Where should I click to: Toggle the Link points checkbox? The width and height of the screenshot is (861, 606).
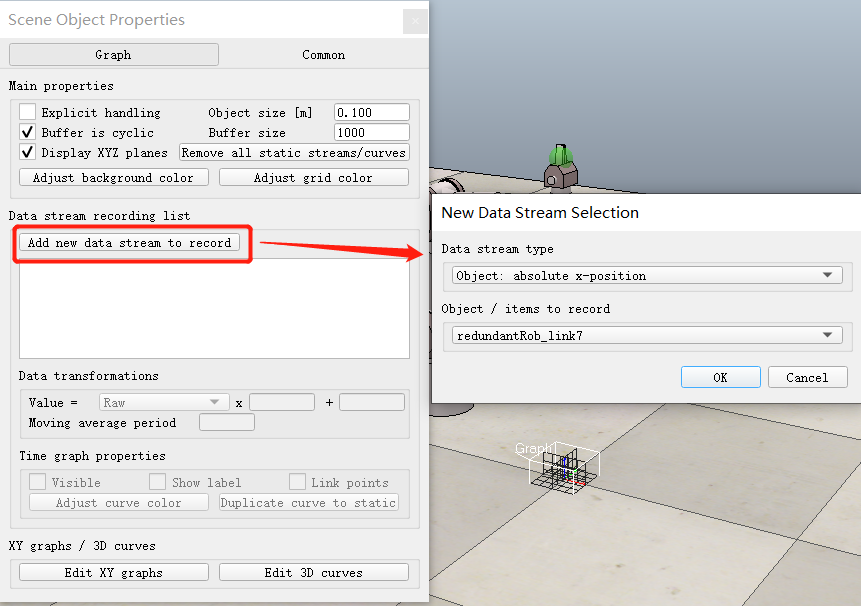point(298,482)
